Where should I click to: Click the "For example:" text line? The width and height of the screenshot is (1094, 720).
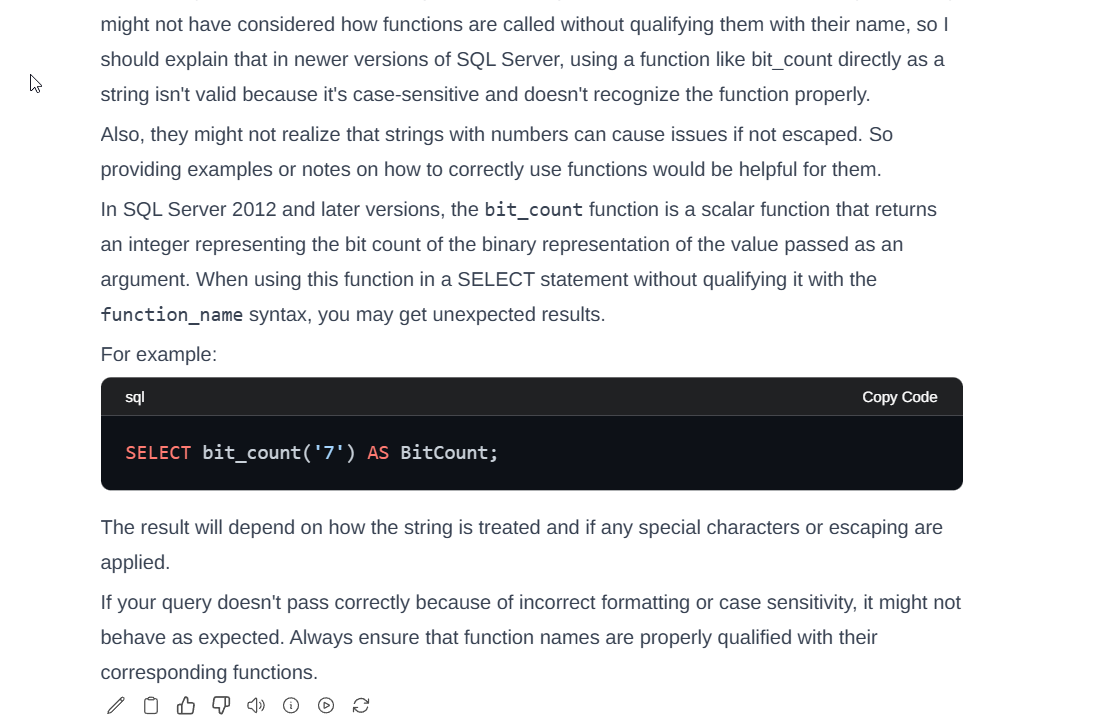coord(159,354)
